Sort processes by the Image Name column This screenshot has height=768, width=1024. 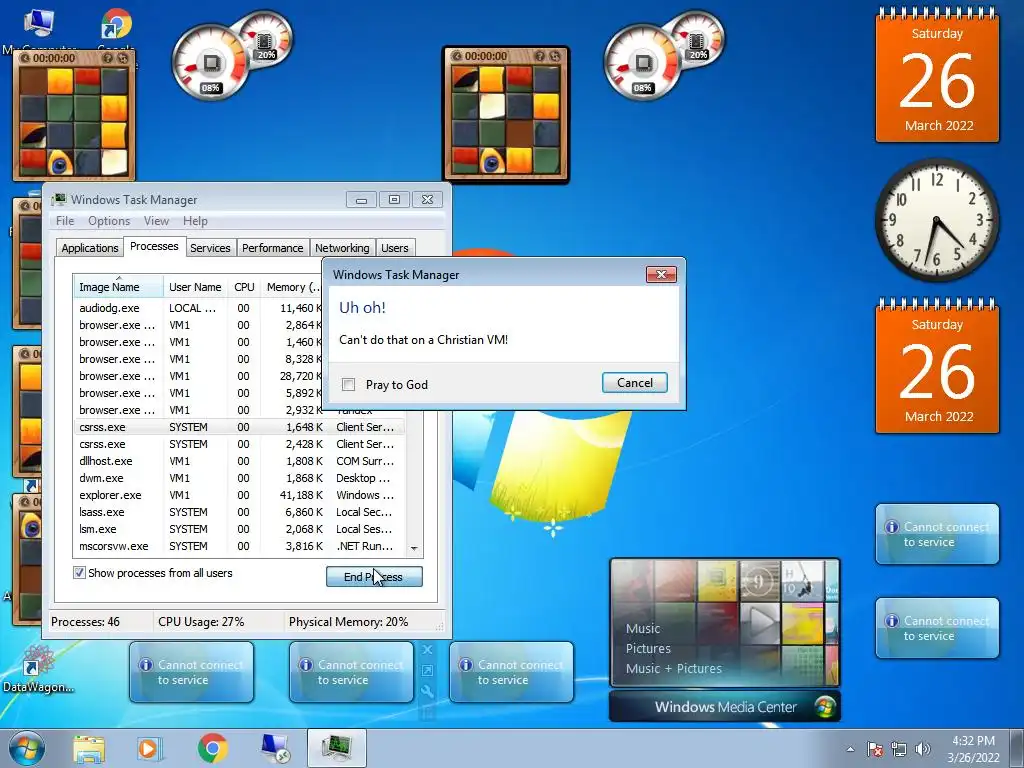coord(118,287)
